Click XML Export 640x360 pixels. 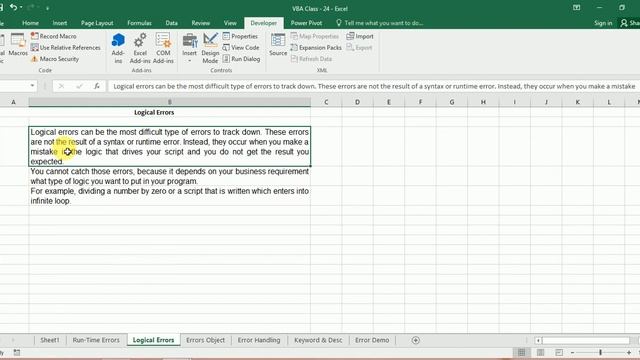point(359,48)
